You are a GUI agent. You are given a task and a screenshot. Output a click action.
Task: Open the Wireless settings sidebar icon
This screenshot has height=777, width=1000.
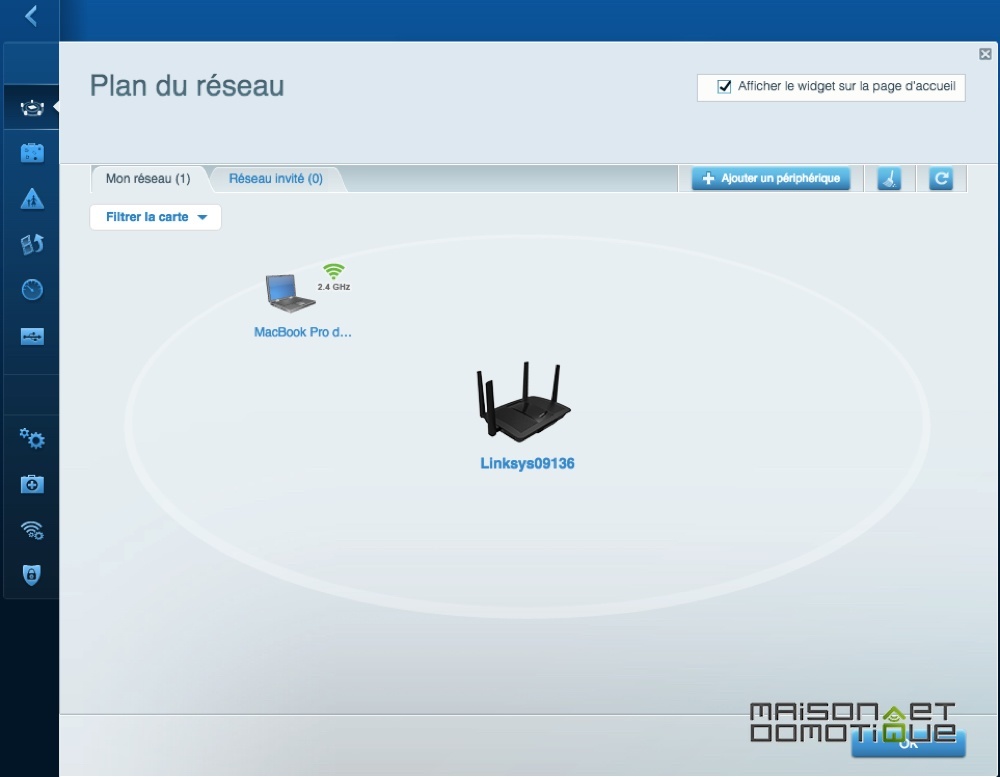[x=32, y=530]
